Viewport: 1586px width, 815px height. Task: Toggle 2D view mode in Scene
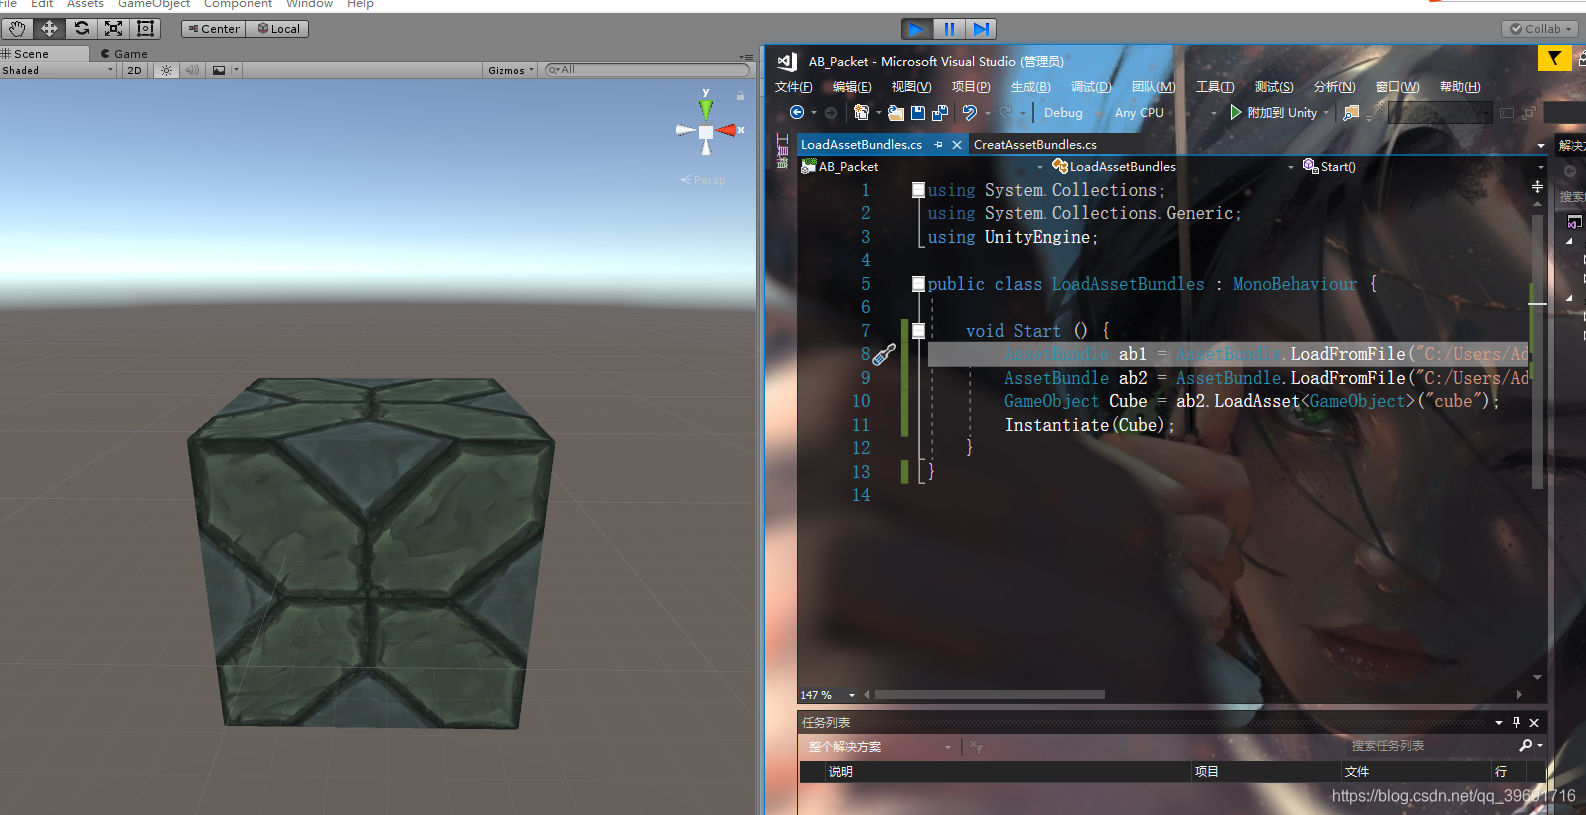click(134, 70)
